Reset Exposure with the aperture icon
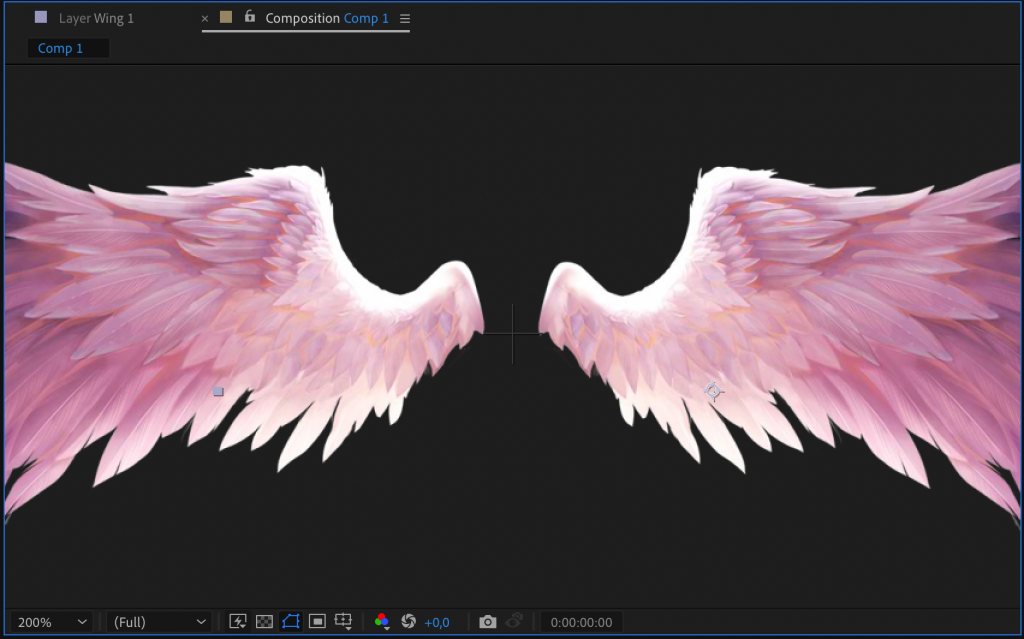1024x639 pixels. [410, 621]
